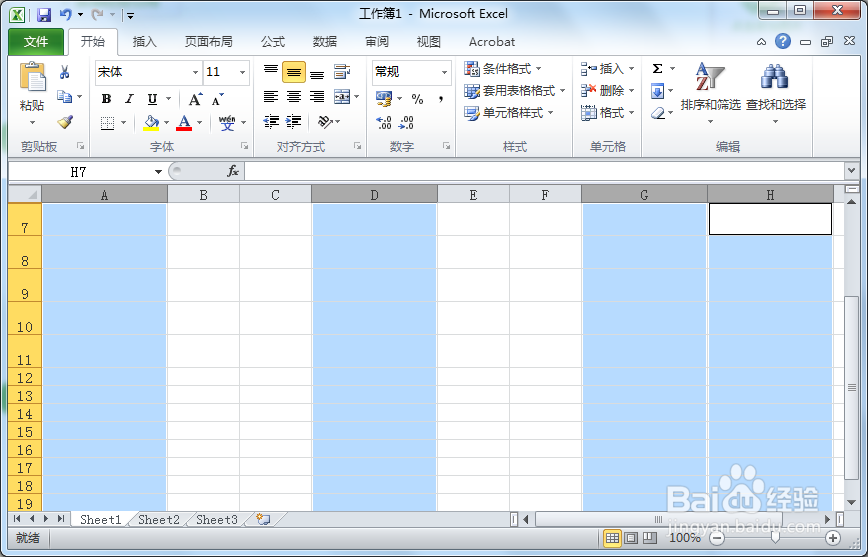
Task: Click the Copy icon
Action: coord(65,97)
